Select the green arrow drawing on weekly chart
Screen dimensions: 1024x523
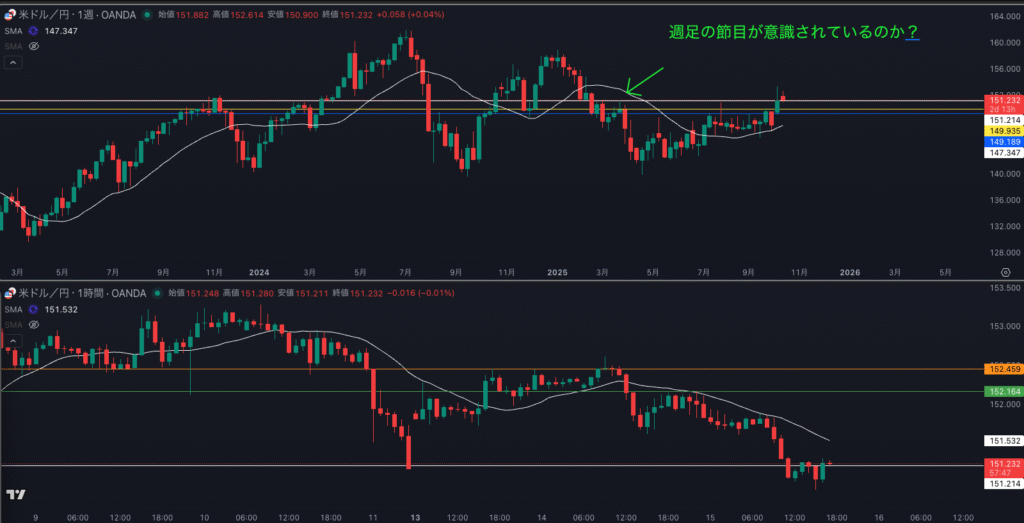[x=644, y=80]
